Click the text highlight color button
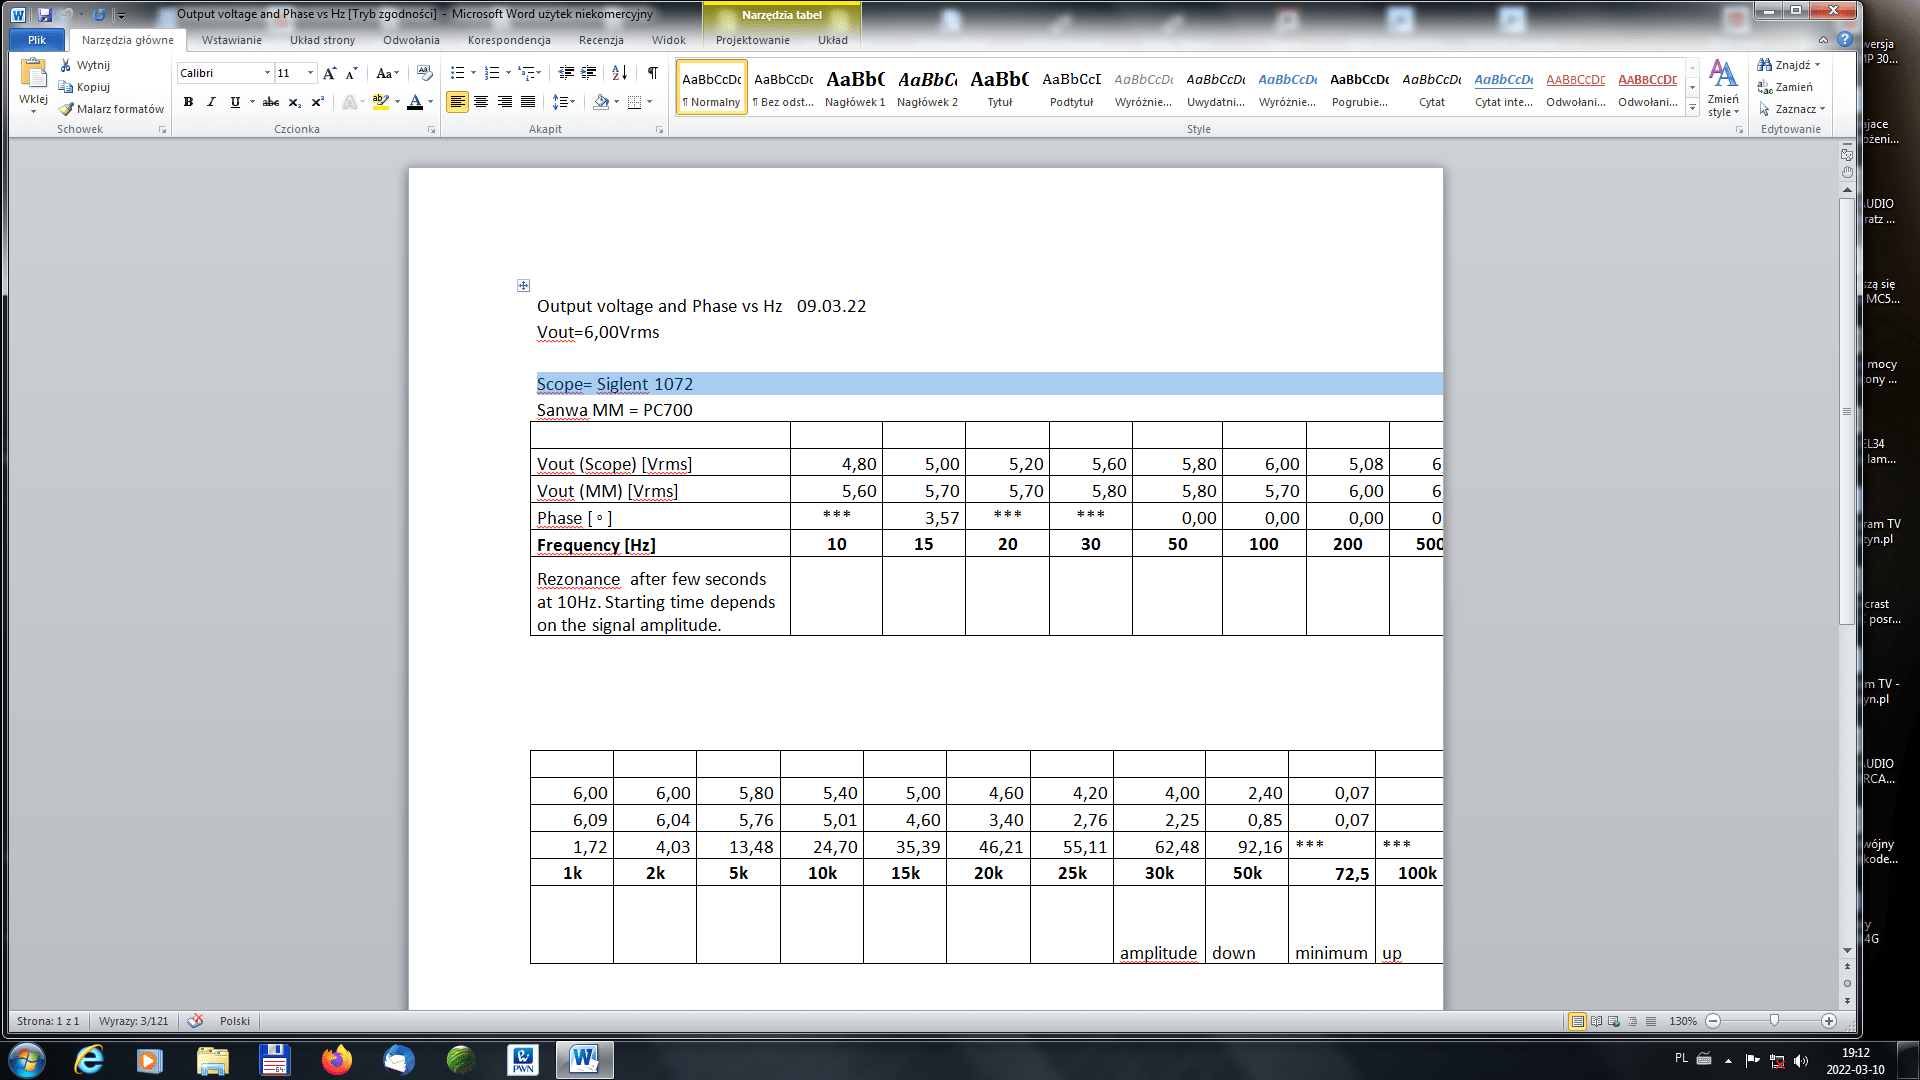This screenshot has width=1920, height=1080. point(380,102)
